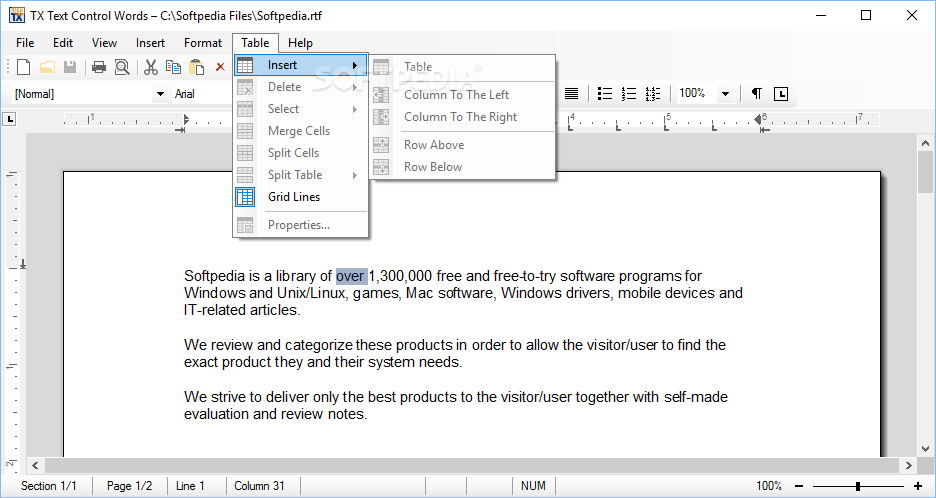Image resolution: width=936 pixels, height=498 pixels.
Task: Click Line 1 in status bar
Action: pyautogui.click(x=190, y=486)
